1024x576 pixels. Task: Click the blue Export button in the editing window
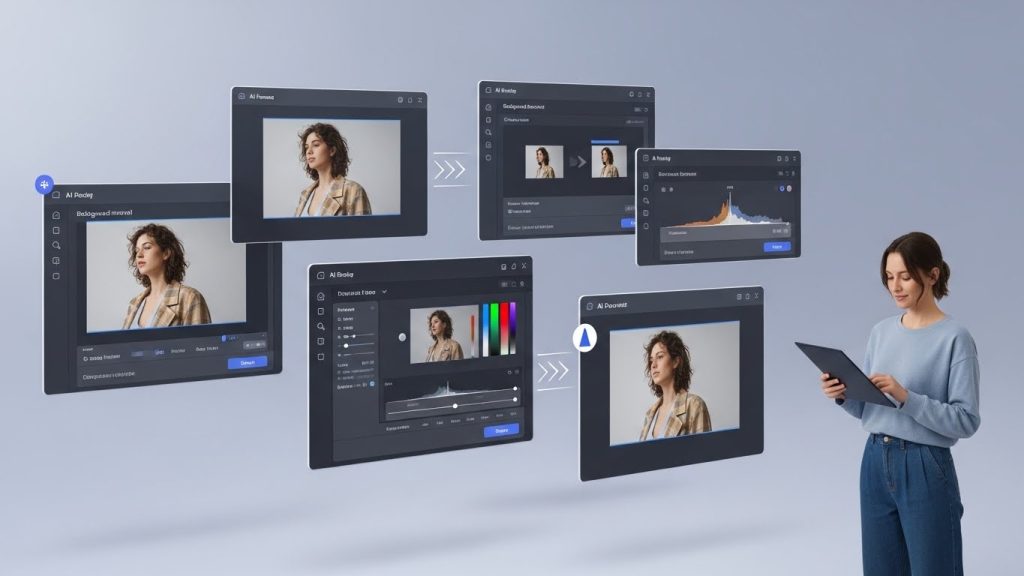(x=502, y=430)
